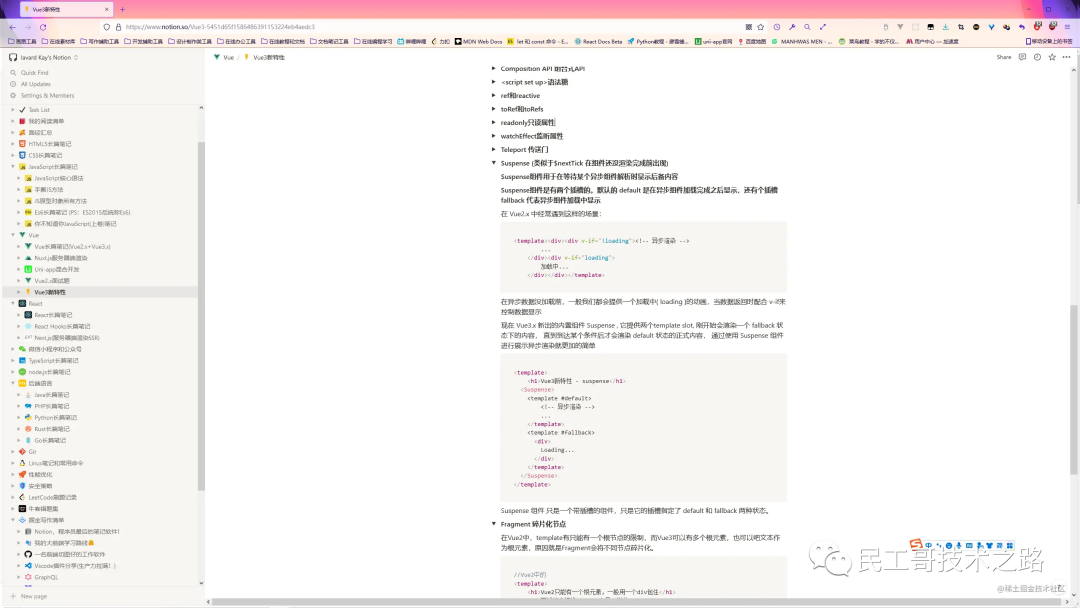1080x608 pixels.
Task: Collapse the Vue section in the sidebar
Action: (14, 235)
